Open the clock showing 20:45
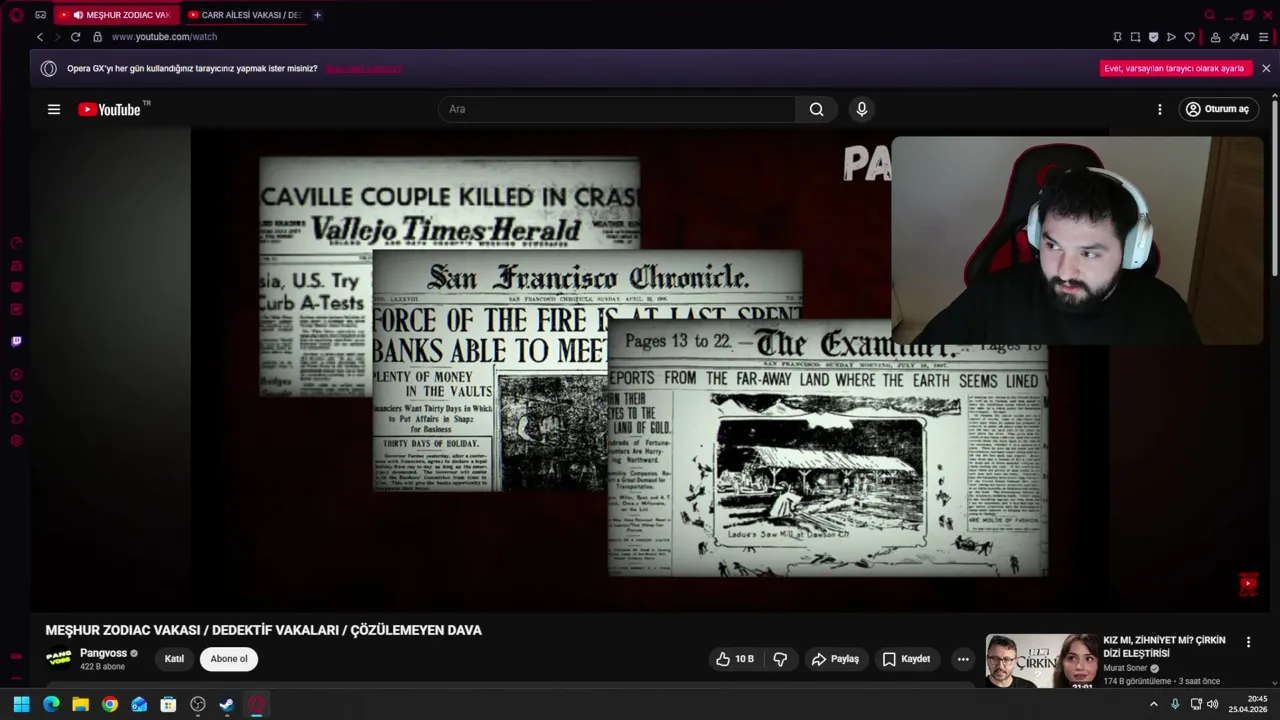Viewport: 1280px width, 720px height. pyautogui.click(x=1249, y=704)
